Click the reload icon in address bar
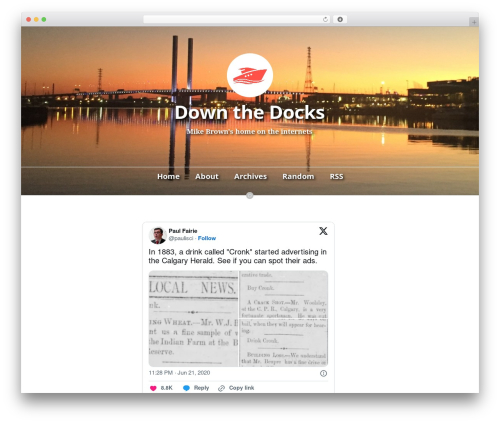500x423 pixels. point(325,19)
